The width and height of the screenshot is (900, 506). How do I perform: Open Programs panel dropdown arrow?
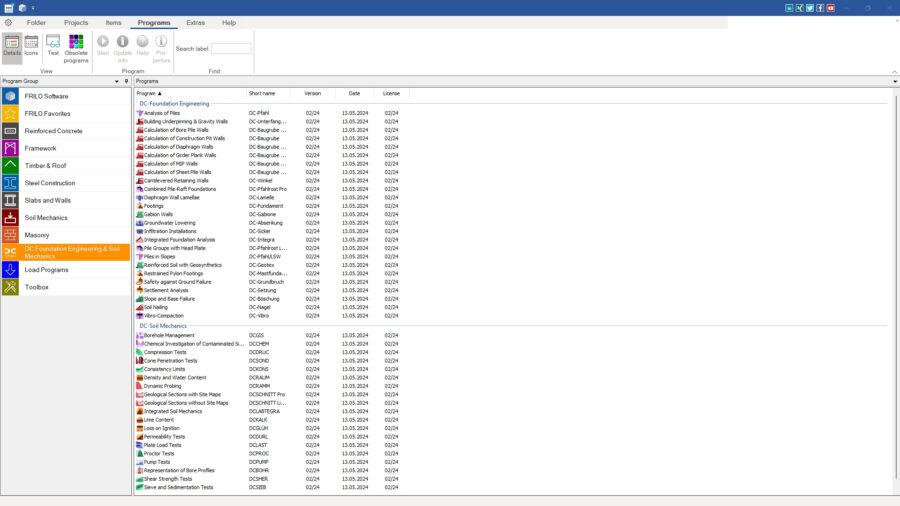(895, 81)
